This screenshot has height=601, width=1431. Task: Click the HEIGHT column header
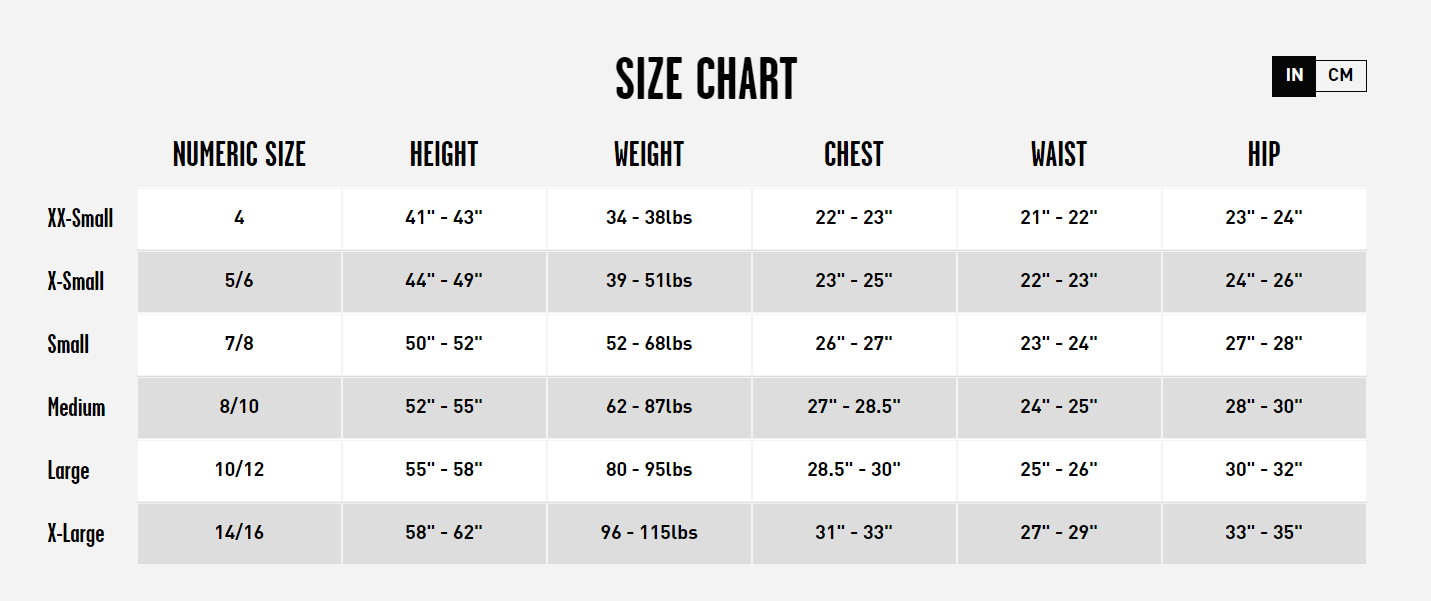444,154
